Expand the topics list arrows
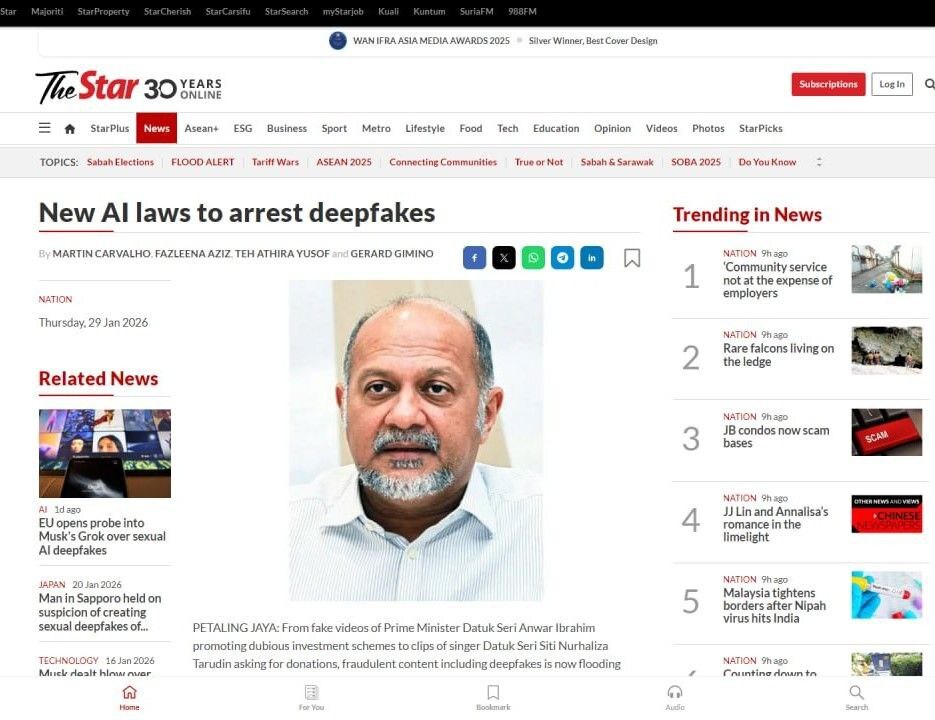 (819, 162)
